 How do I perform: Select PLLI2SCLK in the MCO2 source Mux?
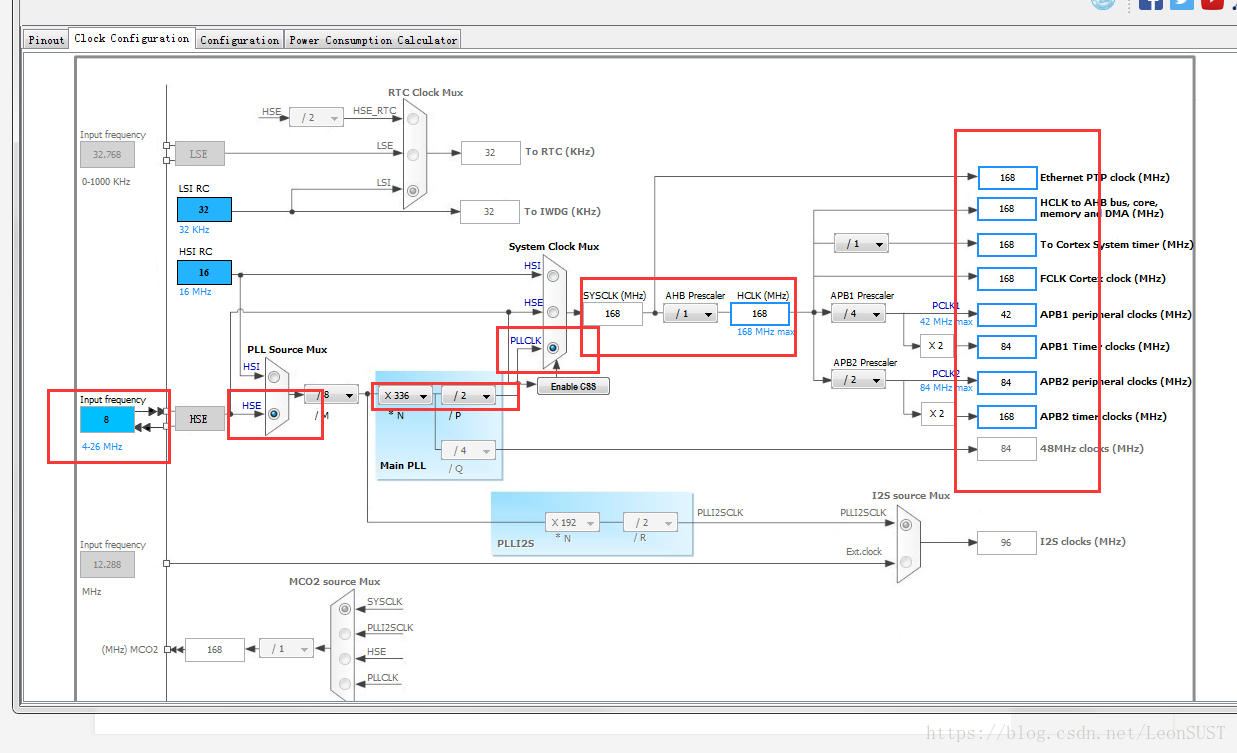pyautogui.click(x=346, y=634)
